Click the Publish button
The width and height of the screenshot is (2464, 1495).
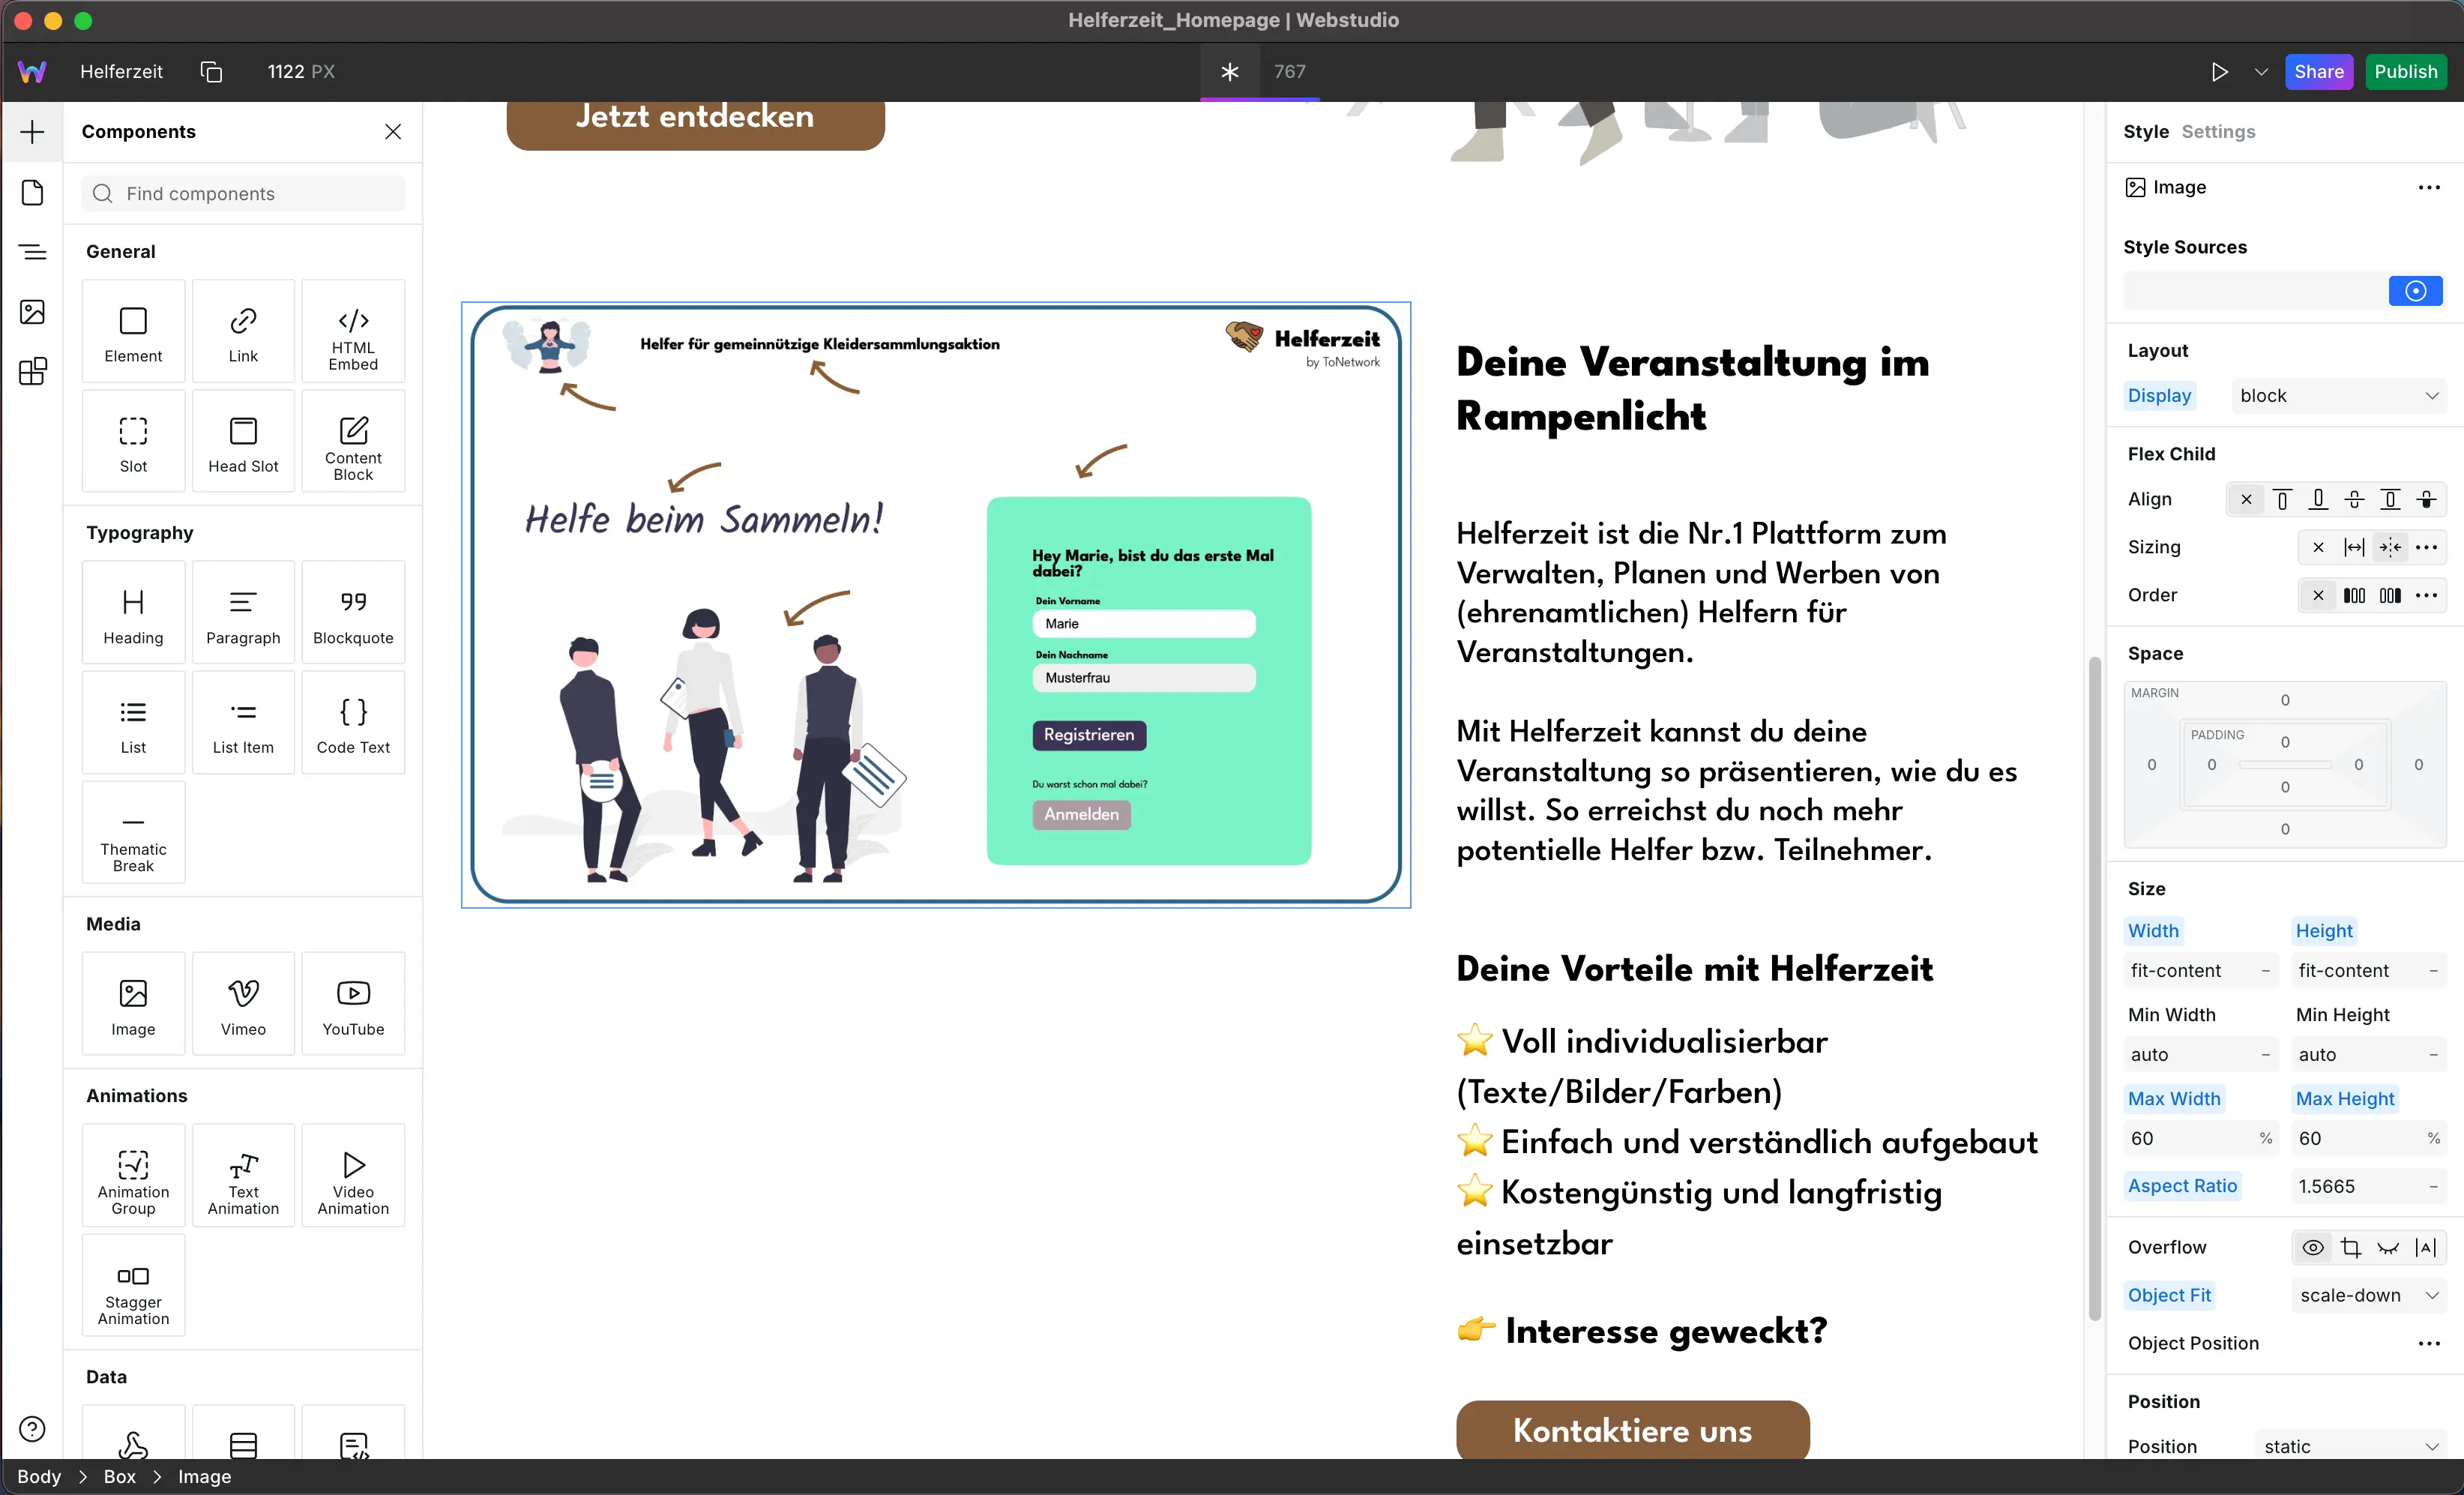tap(2406, 72)
